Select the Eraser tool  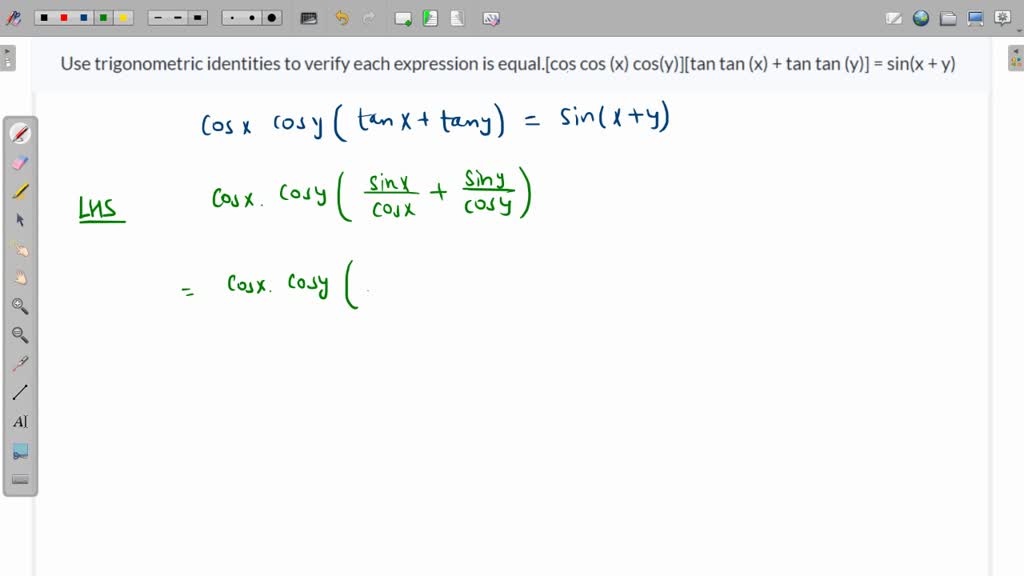tap(20, 162)
